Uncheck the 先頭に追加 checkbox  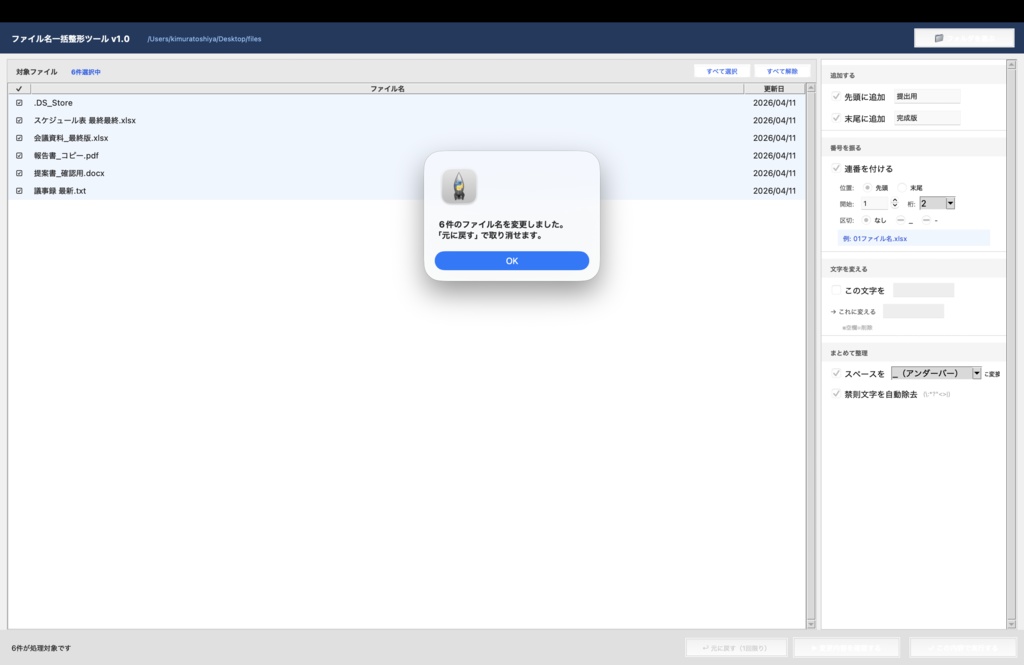[835, 96]
